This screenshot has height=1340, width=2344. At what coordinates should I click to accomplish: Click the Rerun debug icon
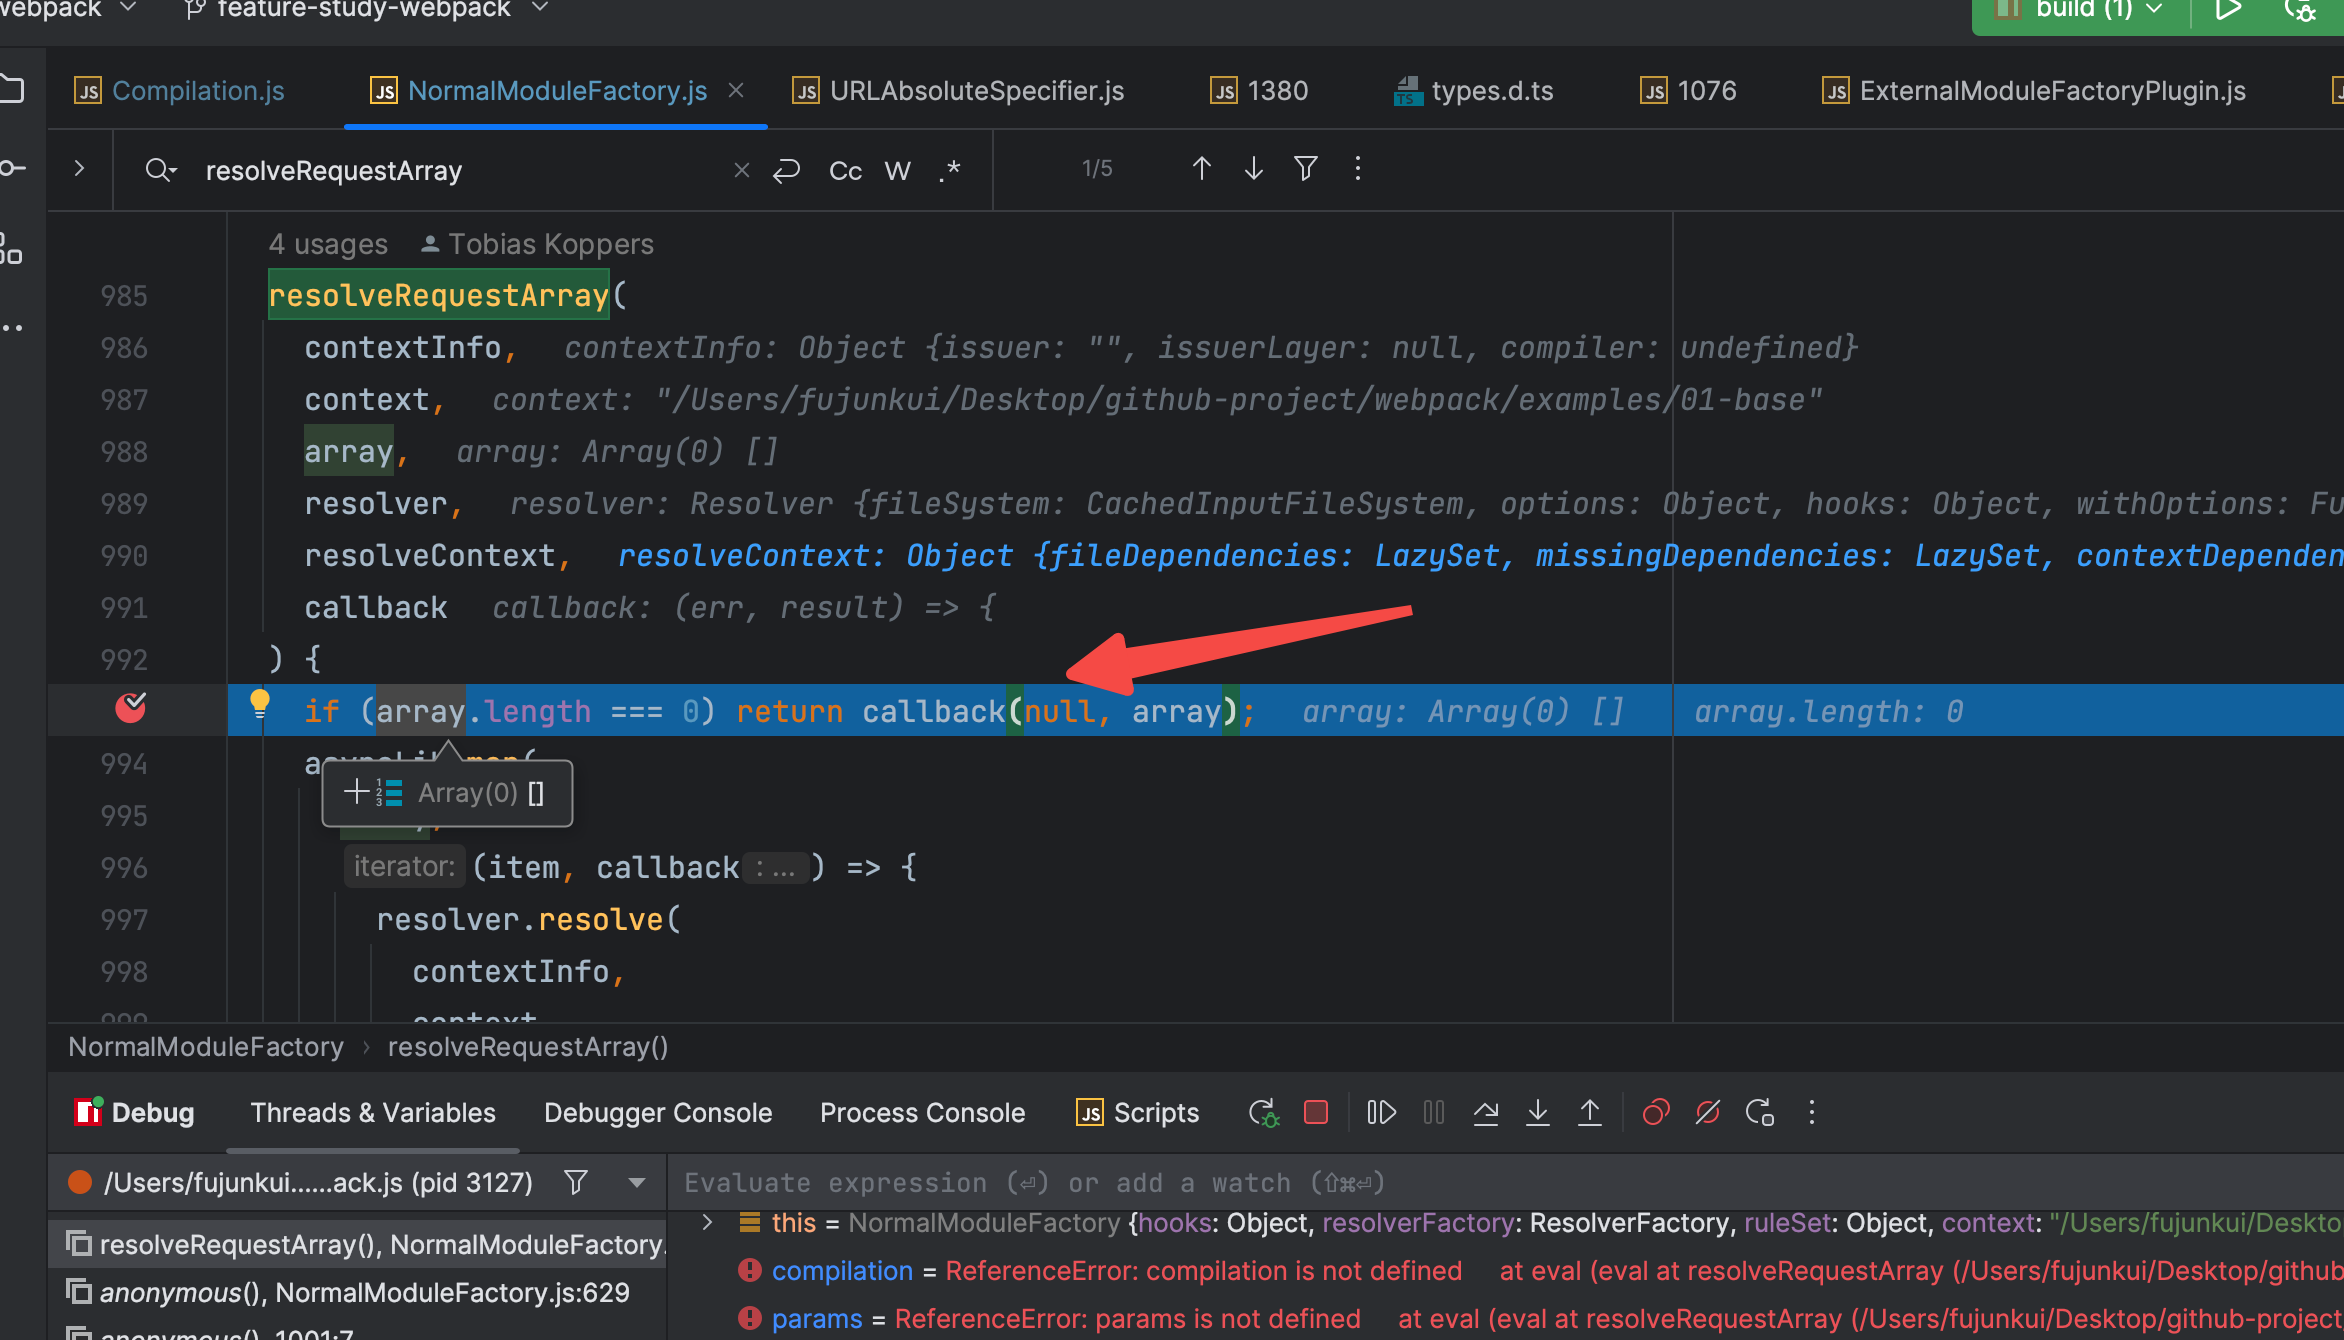[x=1263, y=1113]
